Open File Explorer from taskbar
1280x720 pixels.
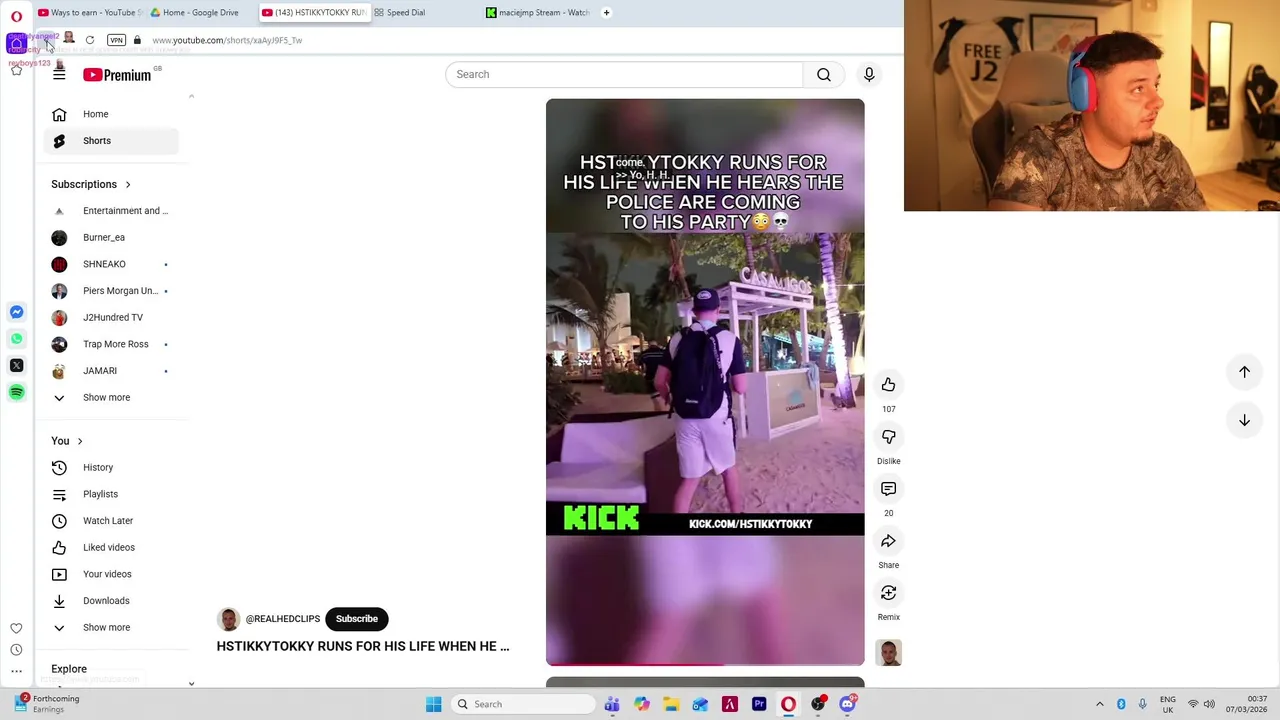pos(671,704)
